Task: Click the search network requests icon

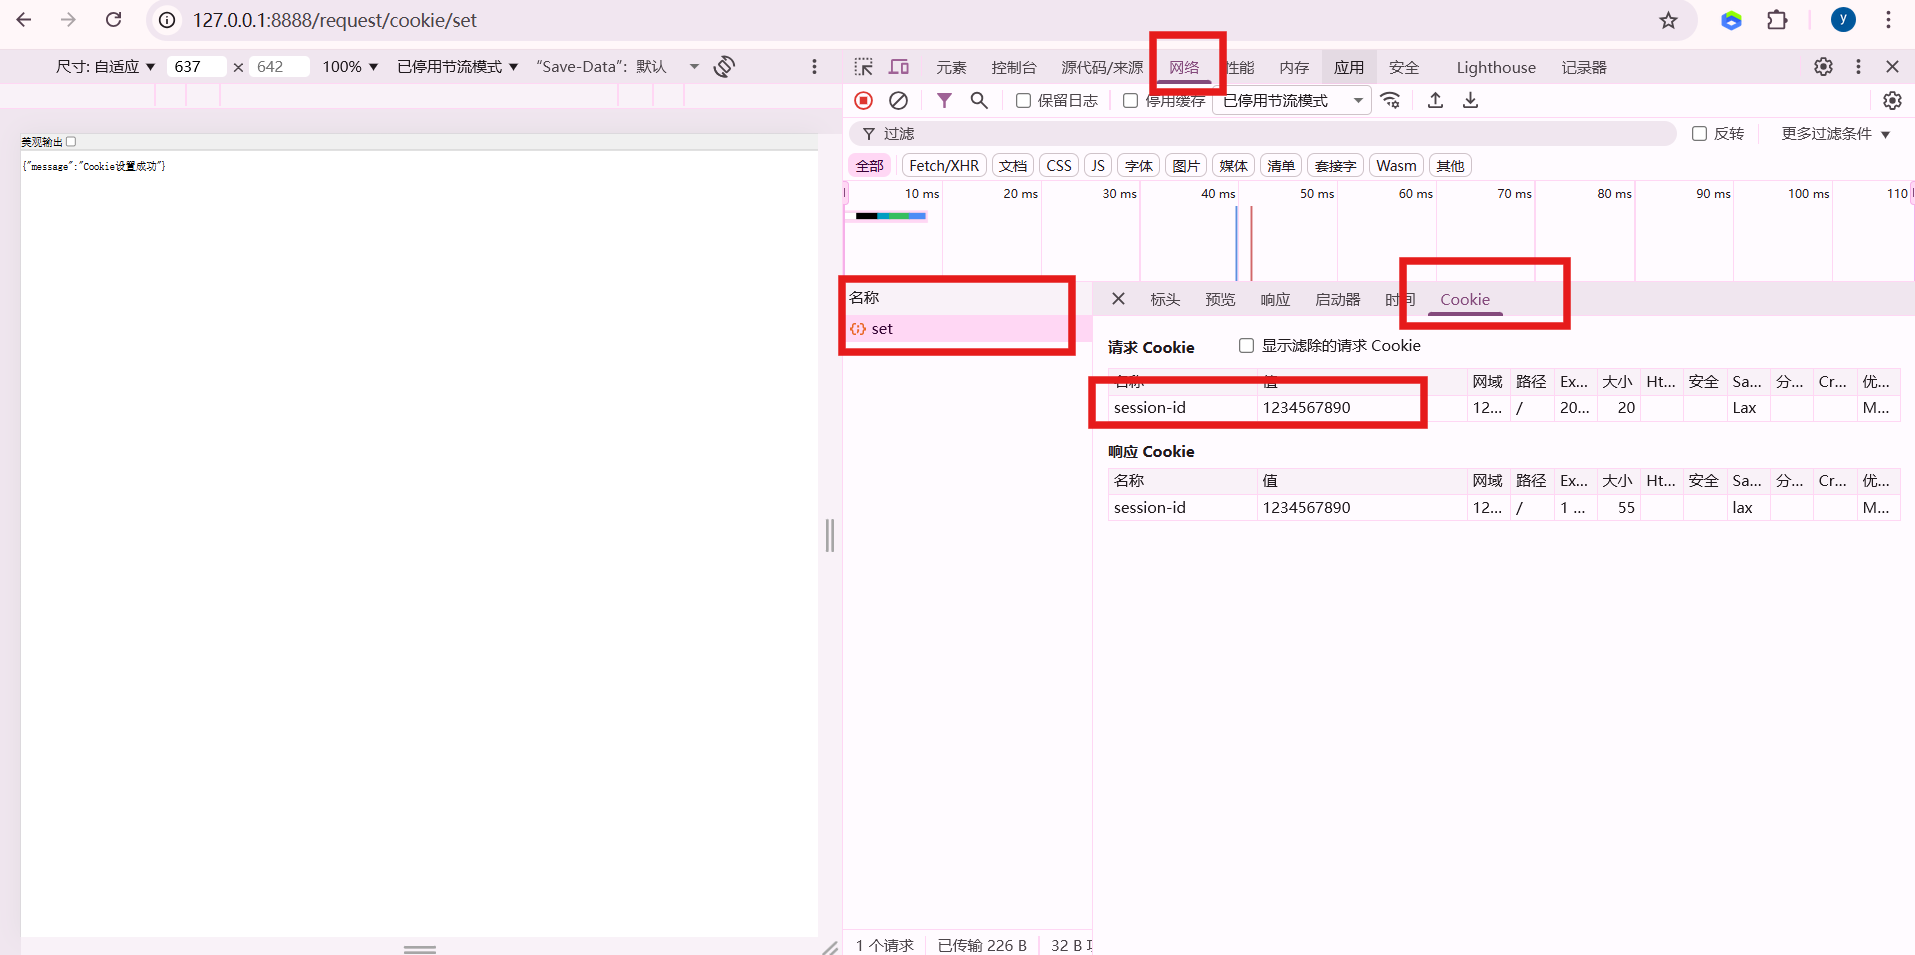Action: pos(978,100)
